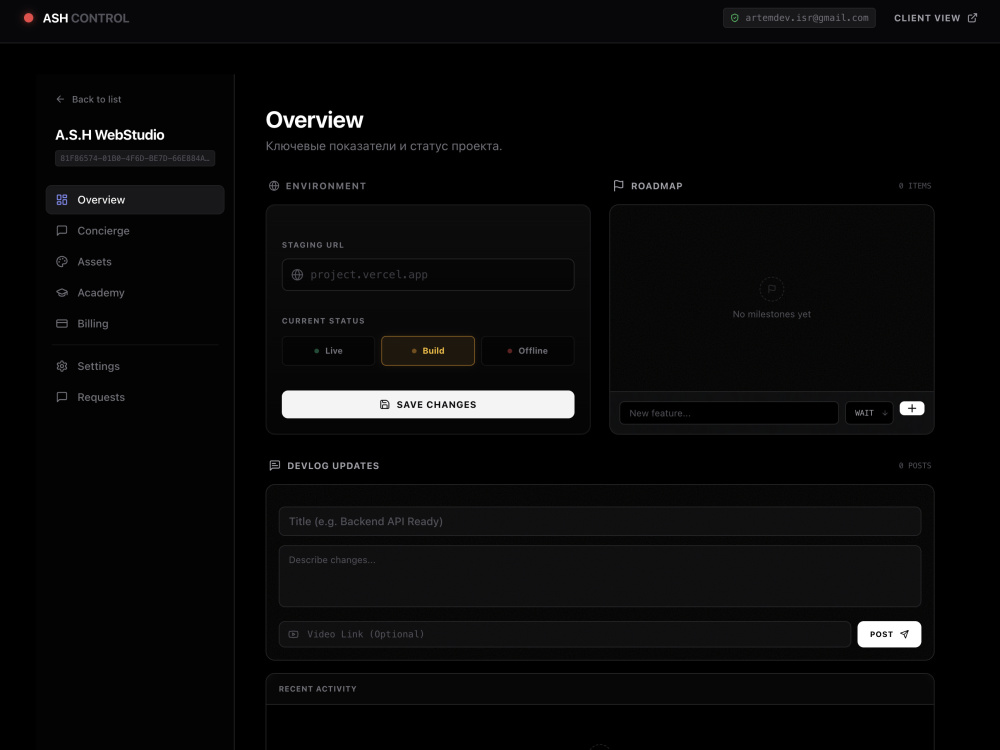Click the 0 ITEMS roadmap counter
Viewport: 1000px width, 750px height.
[x=915, y=186]
